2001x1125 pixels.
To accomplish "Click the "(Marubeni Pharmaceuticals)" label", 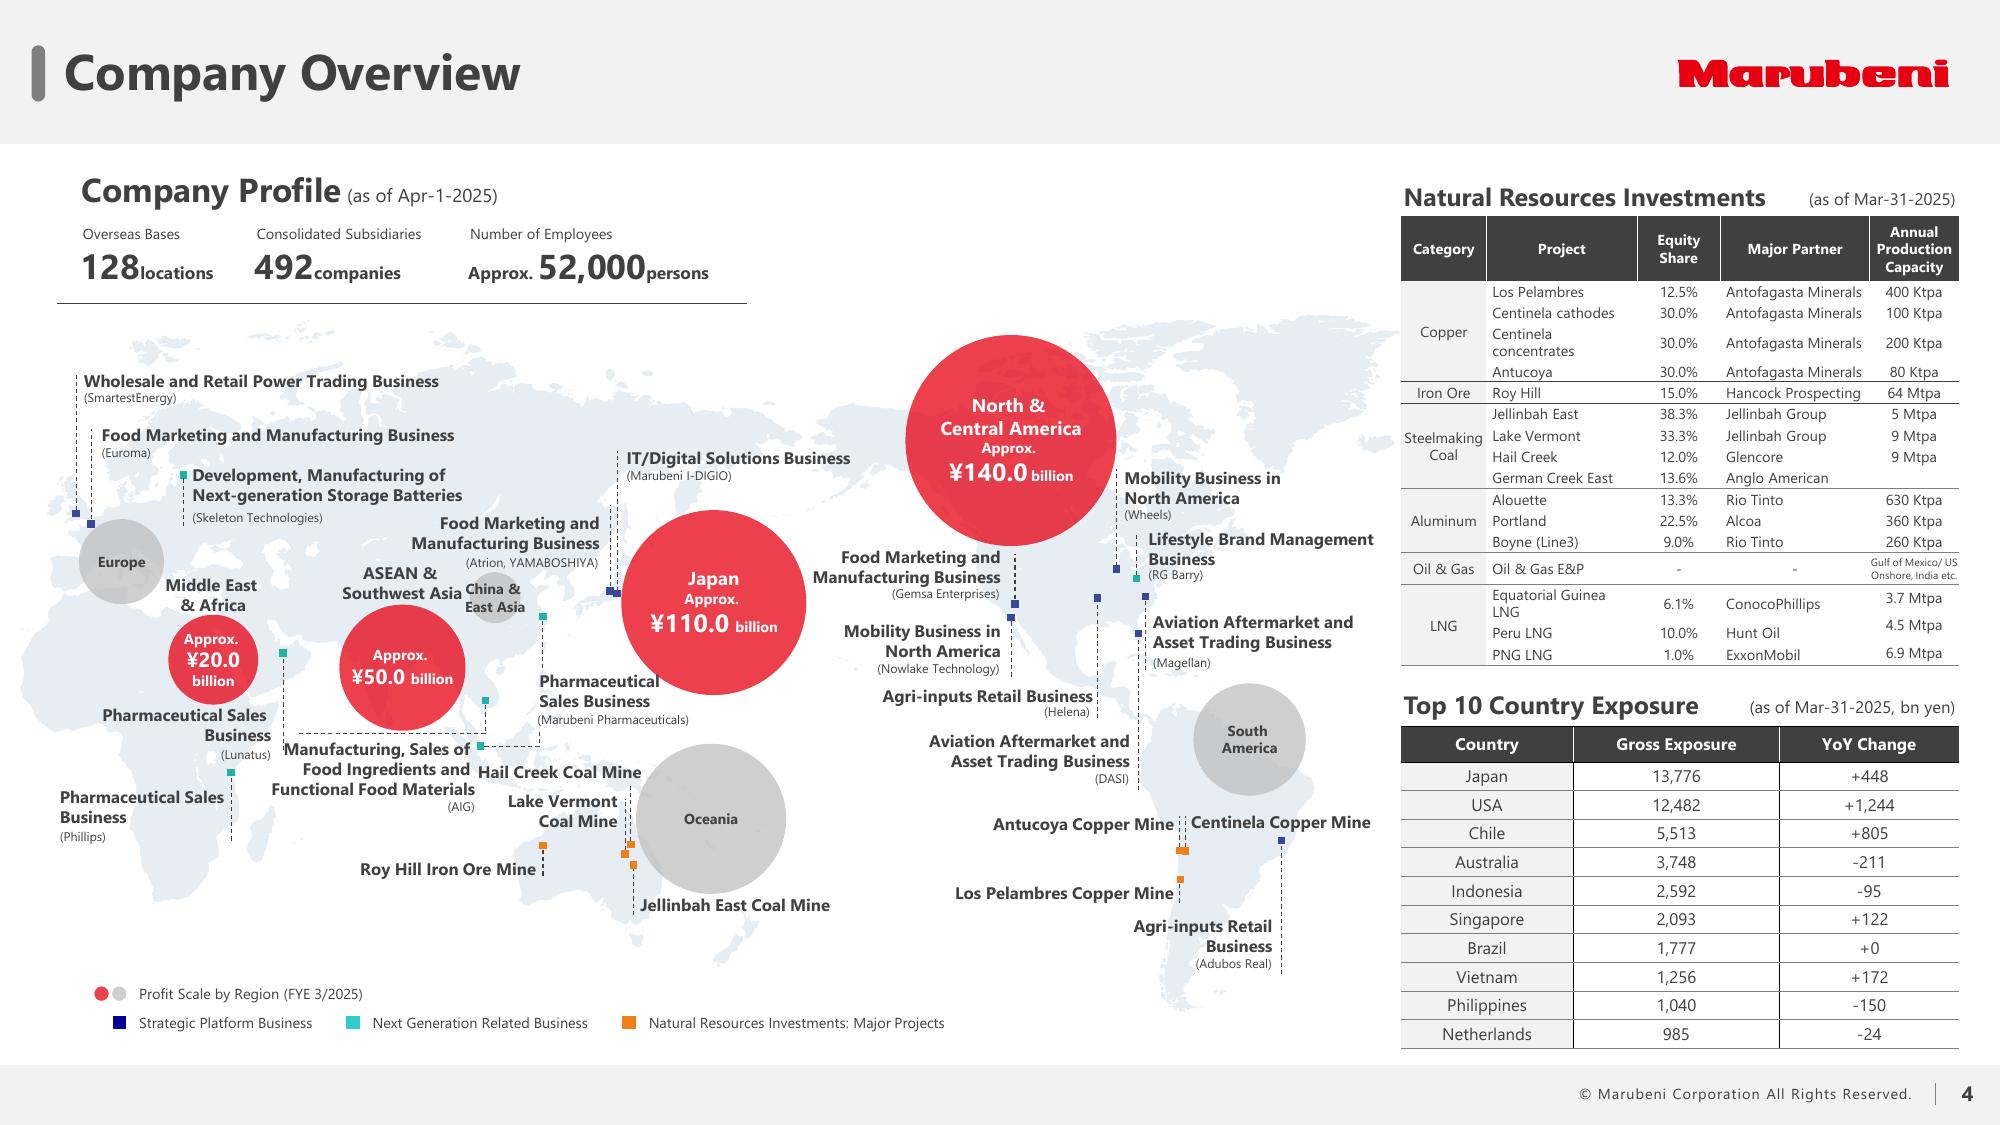I will [x=613, y=720].
